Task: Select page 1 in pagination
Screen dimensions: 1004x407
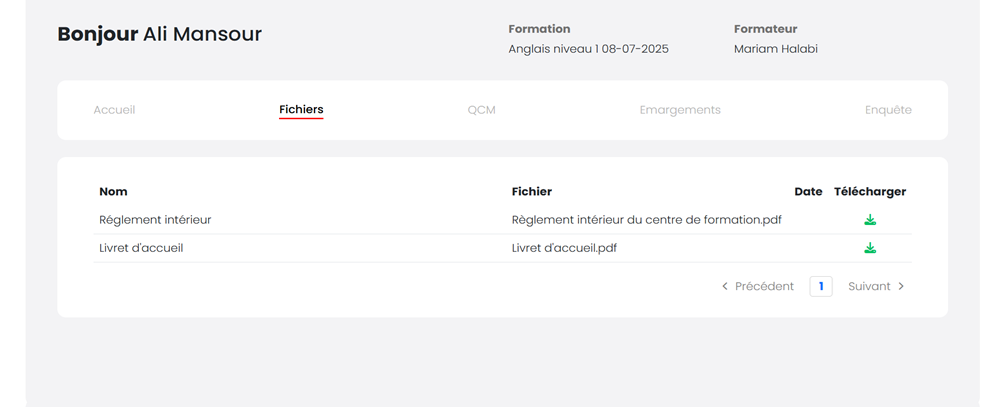Action: point(821,286)
